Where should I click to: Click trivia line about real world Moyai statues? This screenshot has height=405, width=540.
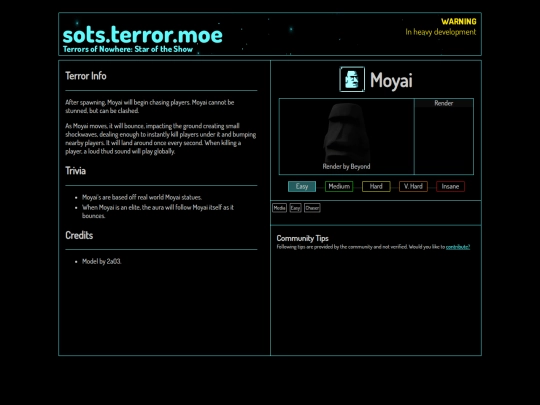142,197
